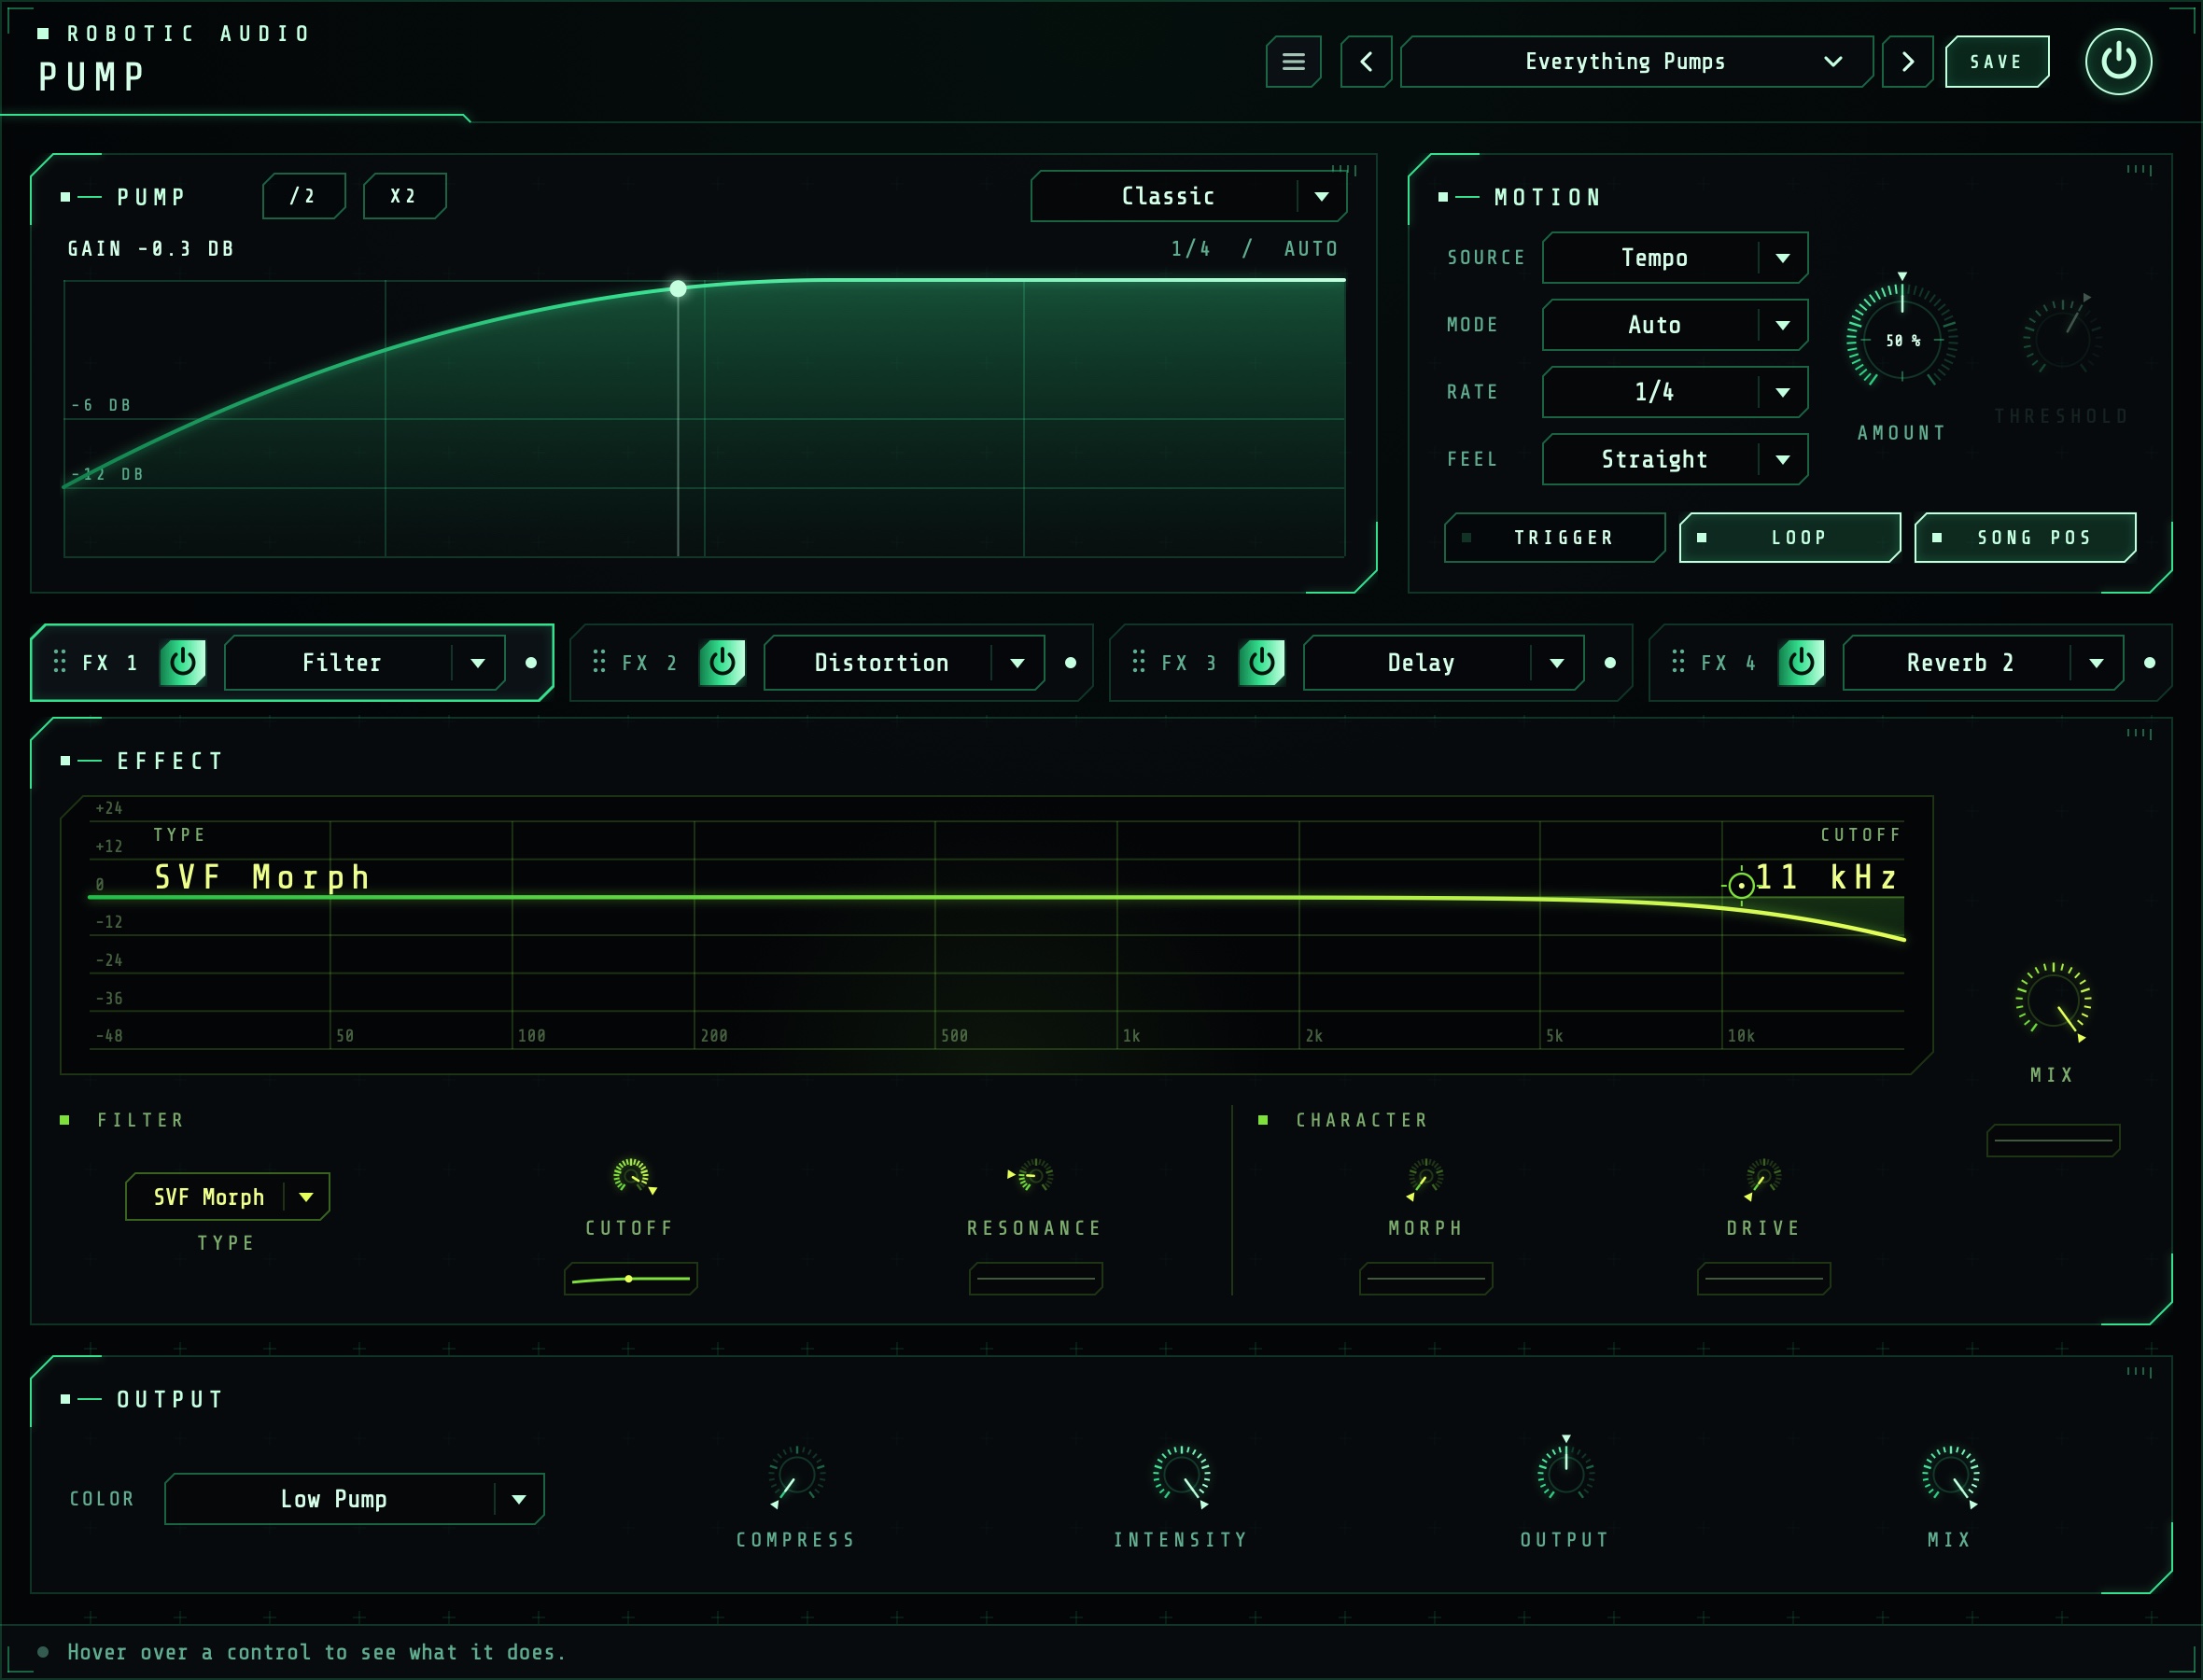Click the COMPRESS knob
Viewport: 2203px width, 1680px height.
click(x=796, y=1476)
